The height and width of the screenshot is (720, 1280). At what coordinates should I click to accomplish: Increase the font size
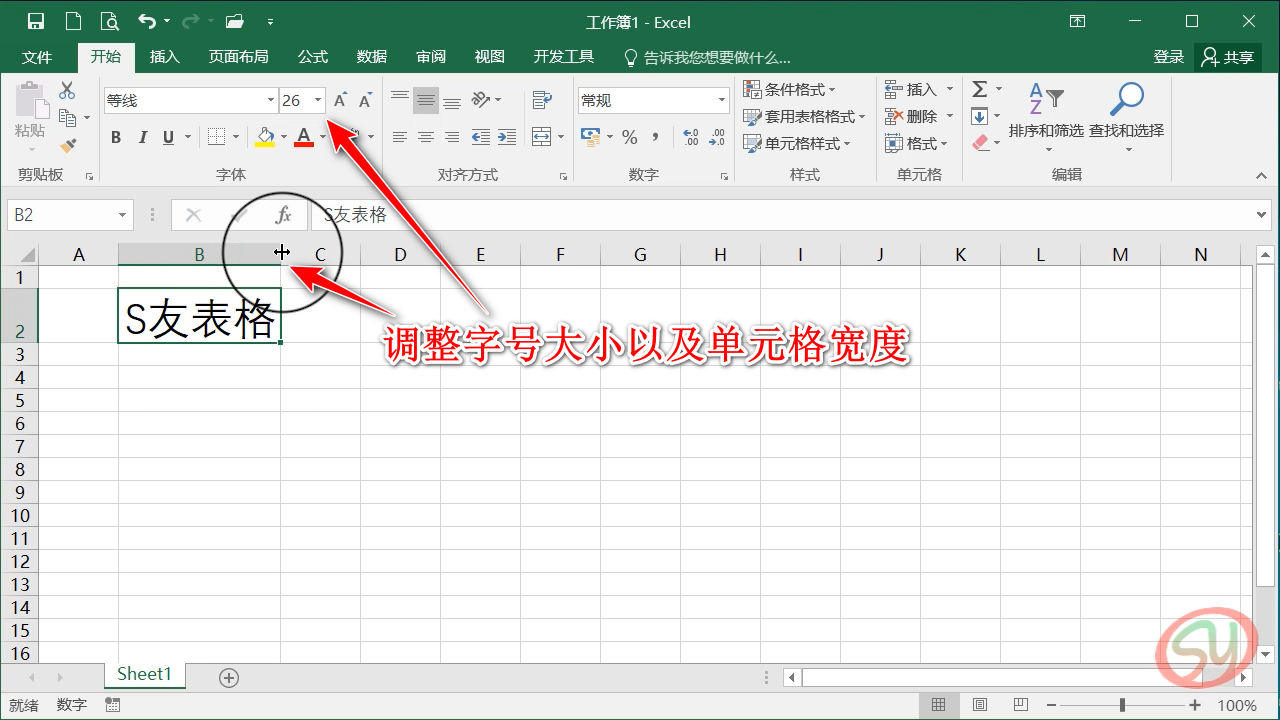340,100
